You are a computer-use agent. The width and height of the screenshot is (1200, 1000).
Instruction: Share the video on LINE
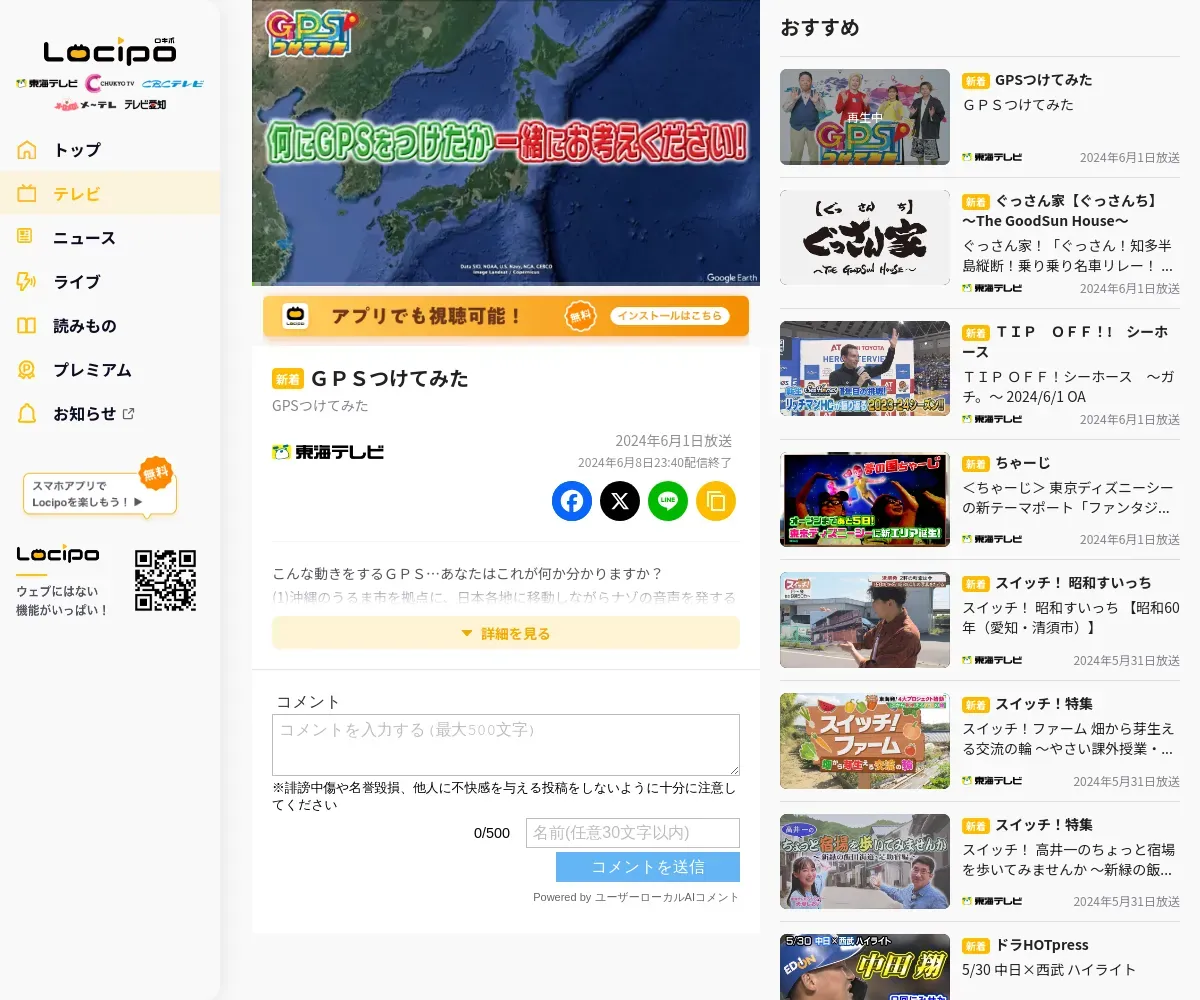coord(668,501)
